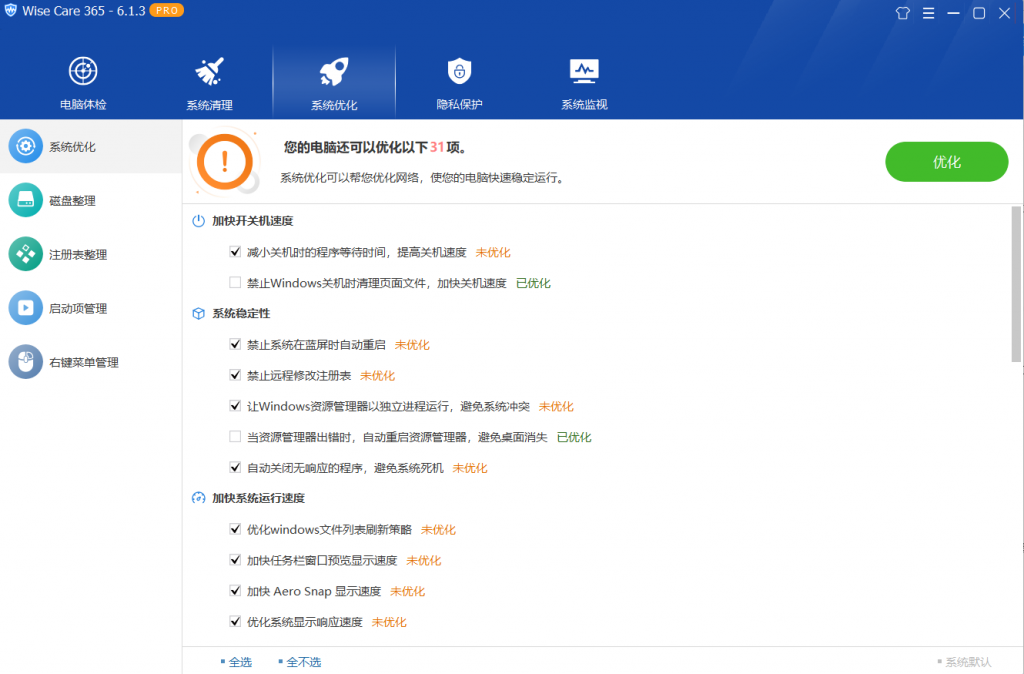Open the 系统清理 broom icon
This screenshot has height=674, width=1024.
[x=210, y=71]
